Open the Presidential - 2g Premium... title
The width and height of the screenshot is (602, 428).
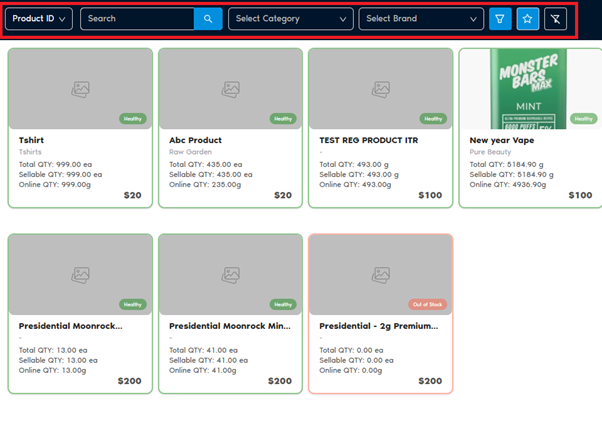[x=379, y=326]
